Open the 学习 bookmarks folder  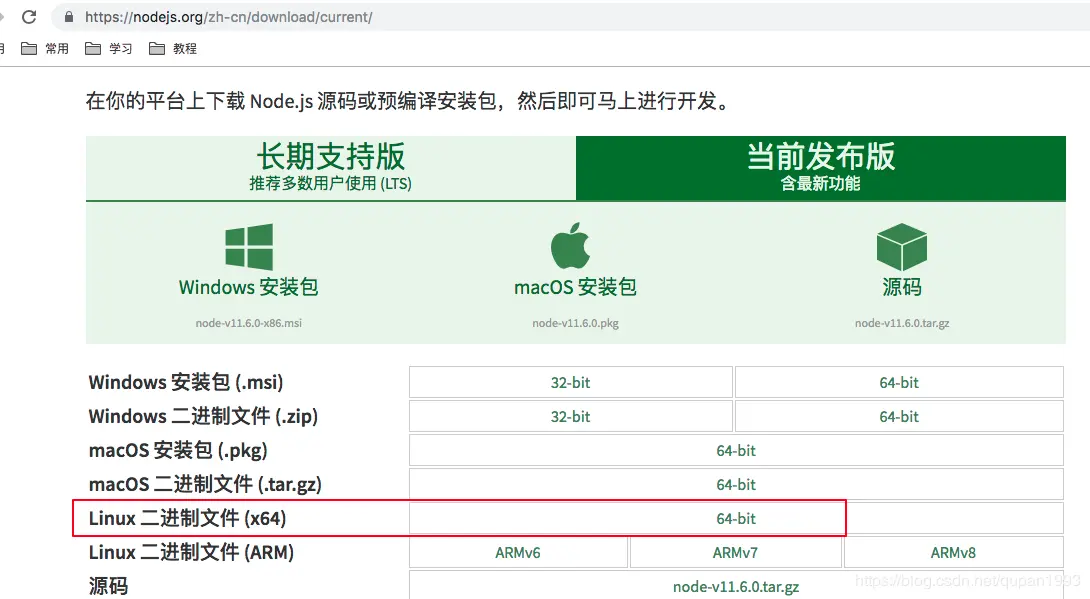tap(108, 49)
